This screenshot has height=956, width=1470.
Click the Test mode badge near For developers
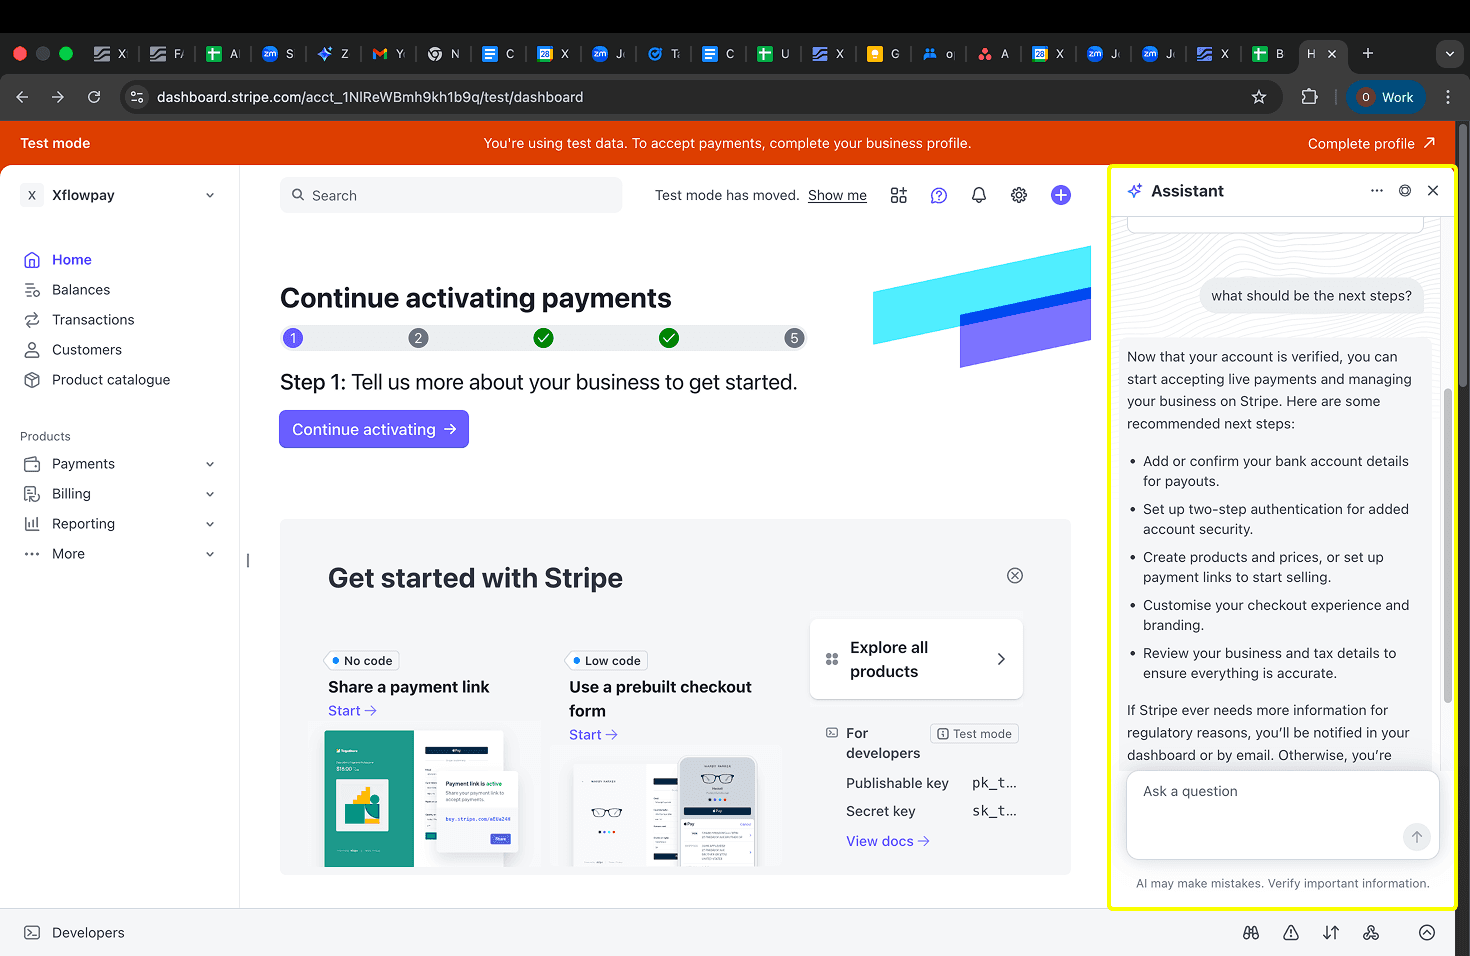[x=975, y=734]
